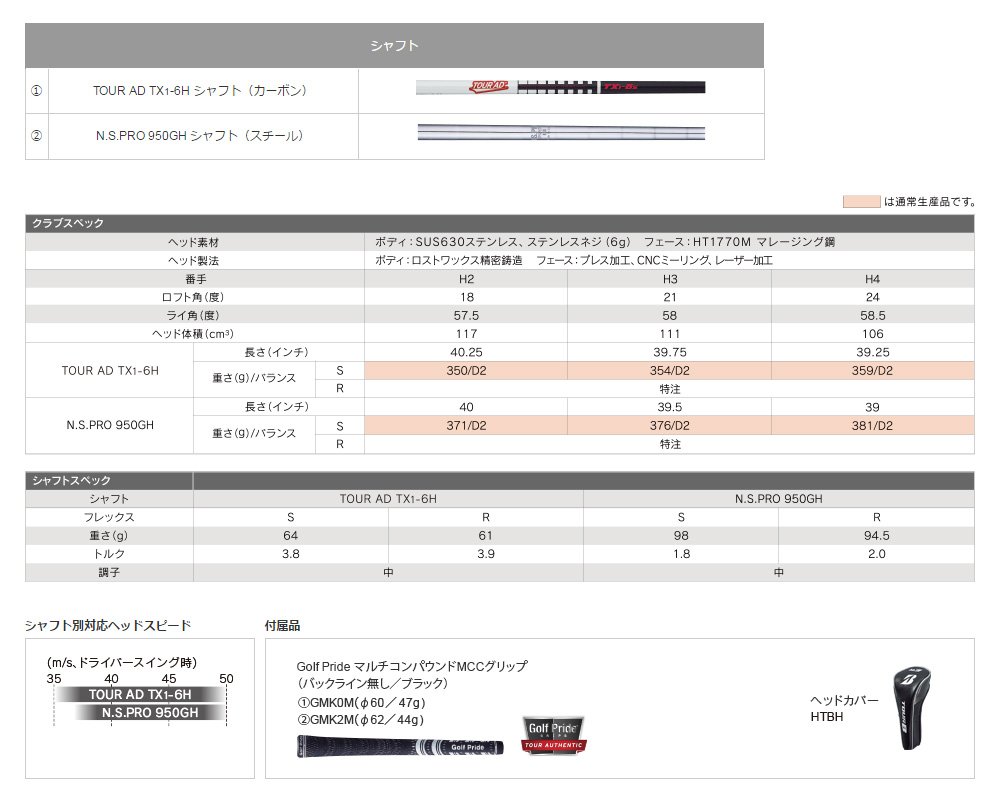Click torque value '2.0'
The image size is (1000, 800).
coord(877,554)
